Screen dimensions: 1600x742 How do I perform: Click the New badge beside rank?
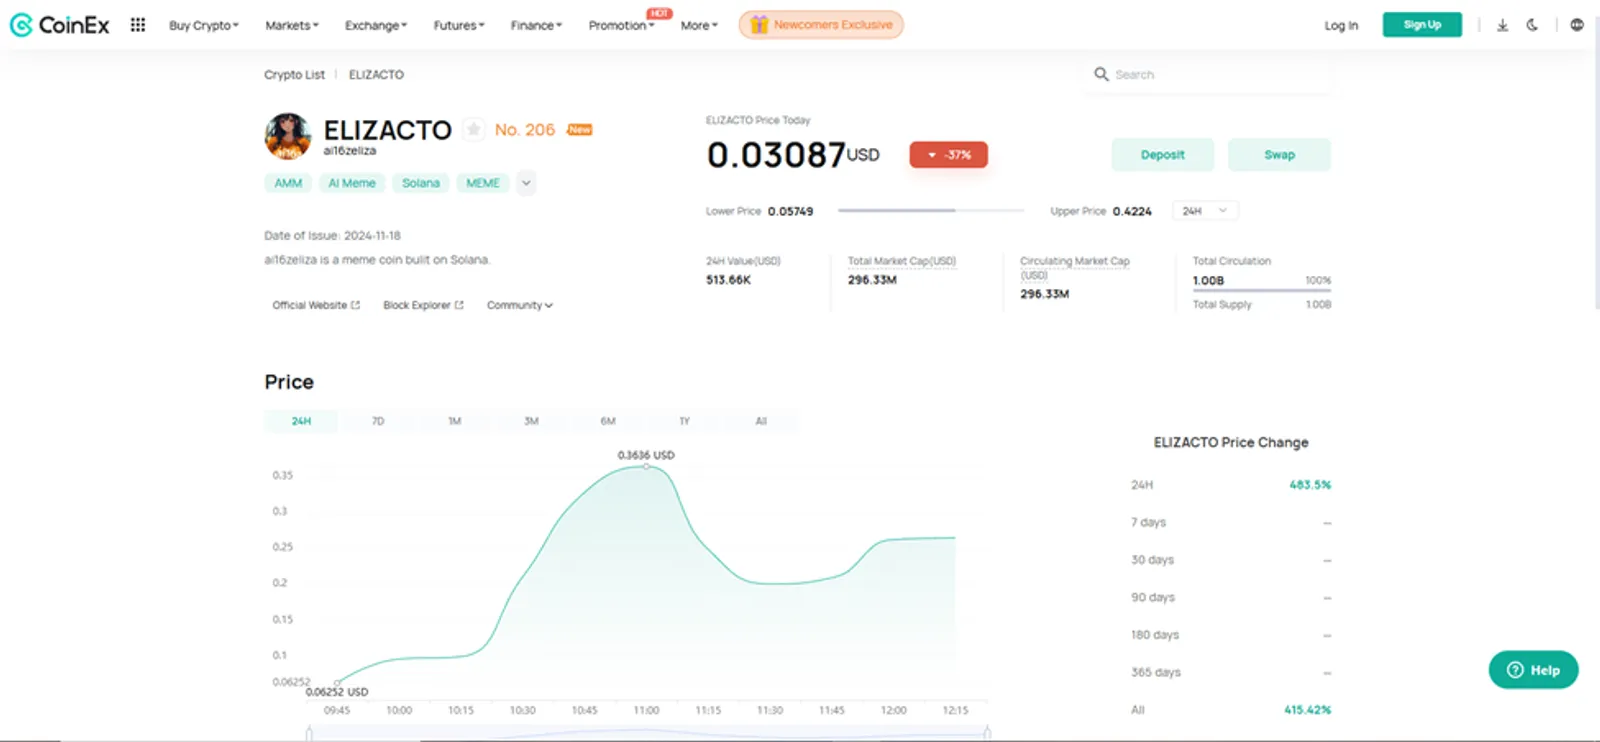[x=580, y=130]
